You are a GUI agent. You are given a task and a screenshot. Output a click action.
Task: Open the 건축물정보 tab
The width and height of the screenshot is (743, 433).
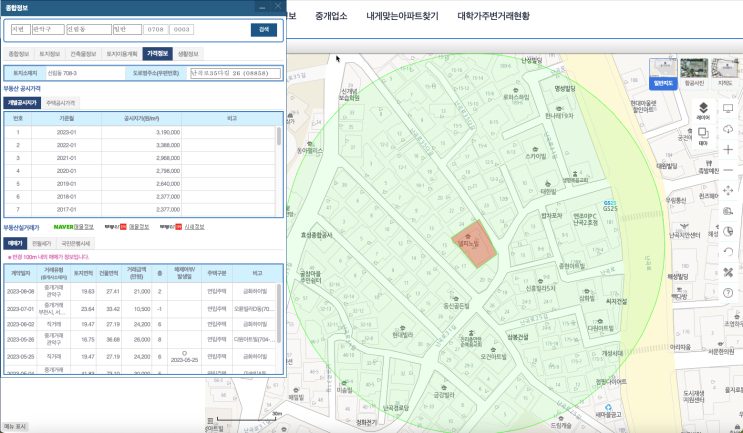click(83, 54)
